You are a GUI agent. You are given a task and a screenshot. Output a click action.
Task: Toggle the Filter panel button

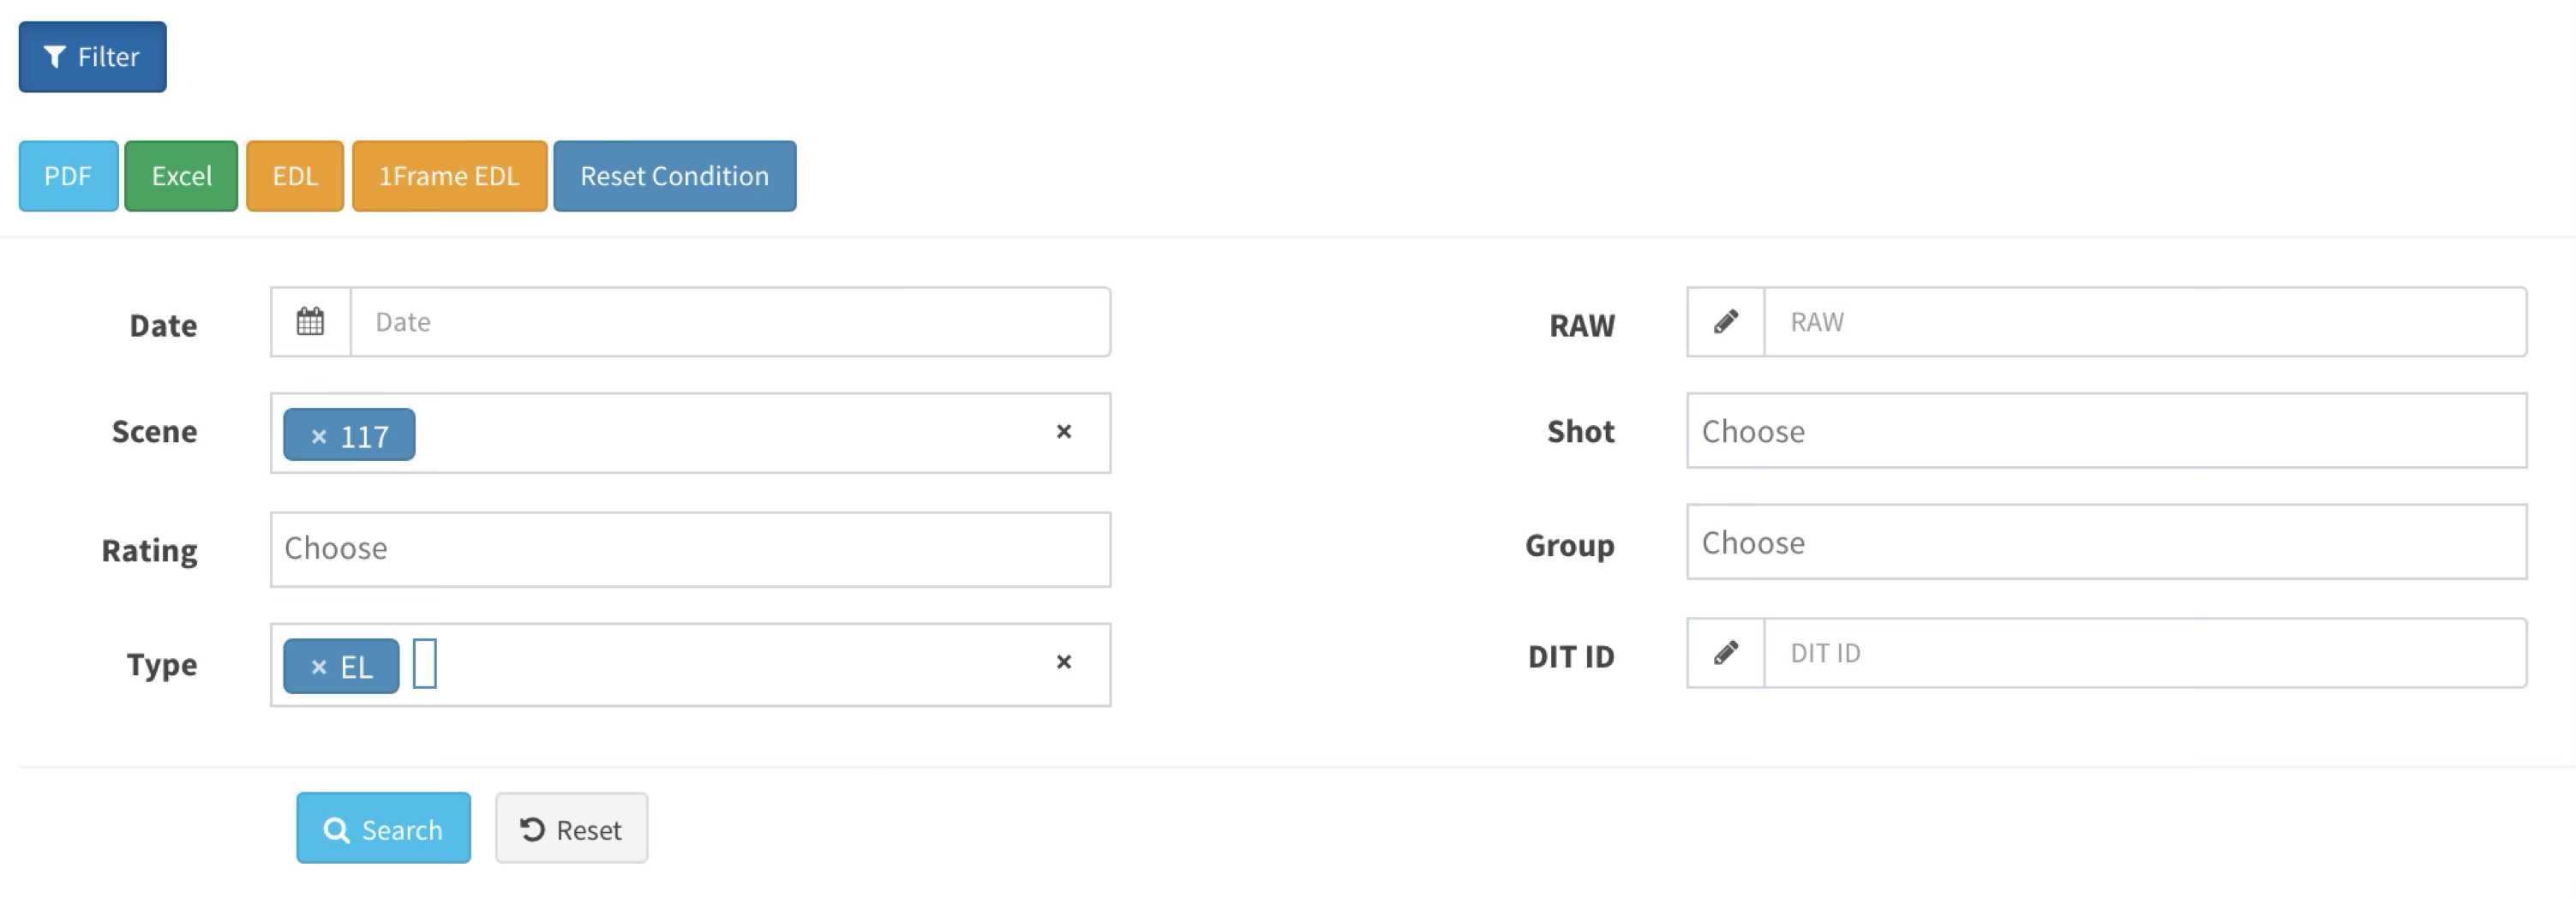[92, 57]
